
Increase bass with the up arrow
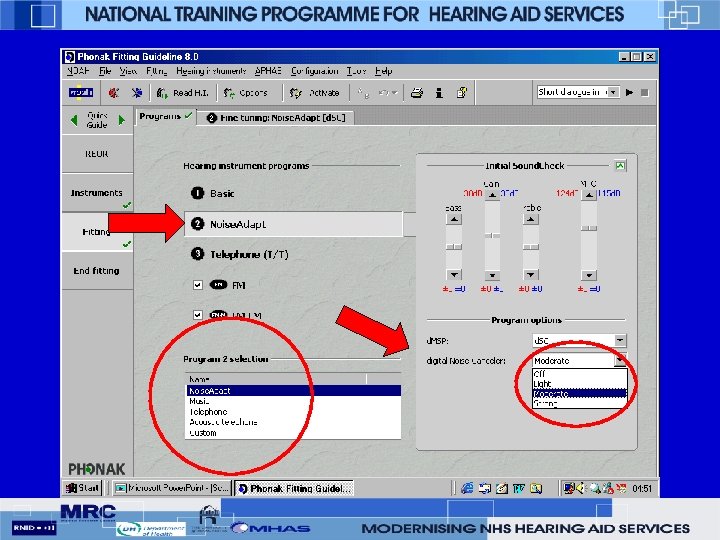tap(454, 219)
